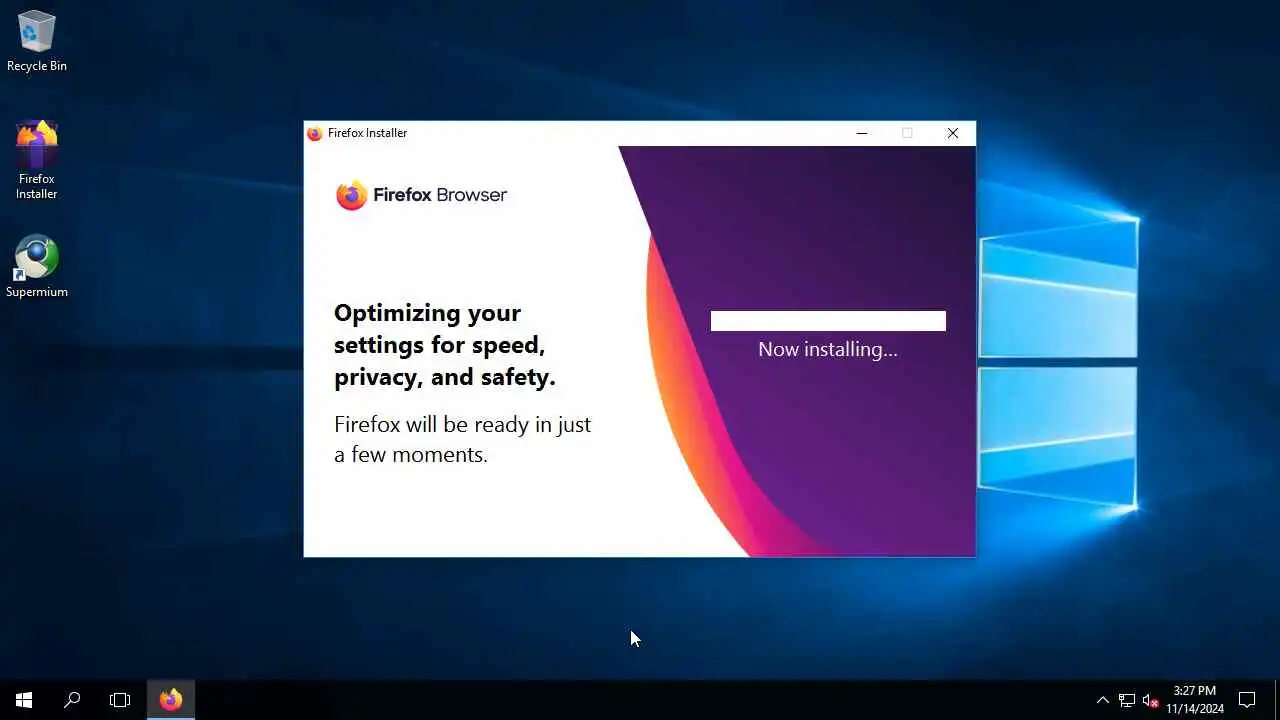Click the 'Firefox will be ready' text
1280x720 pixels.
463,439
